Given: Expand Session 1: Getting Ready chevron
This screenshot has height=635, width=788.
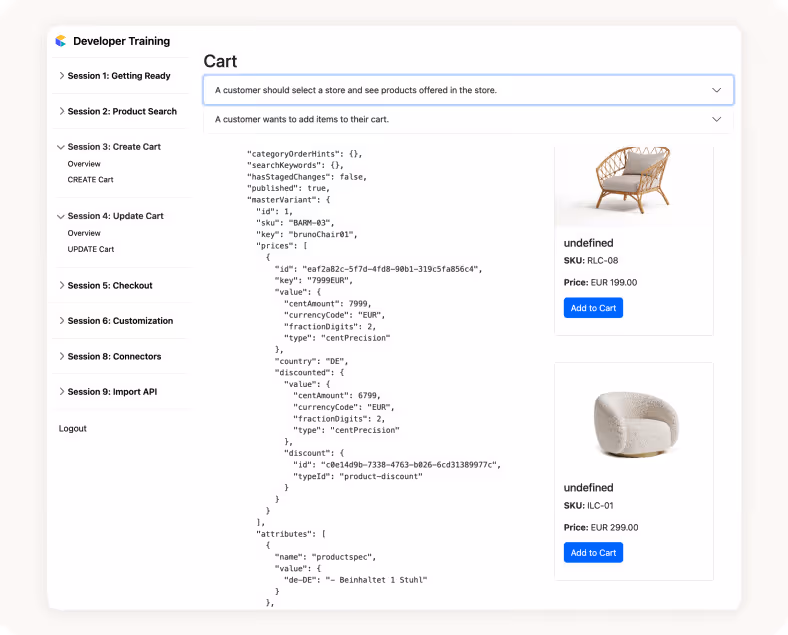Looking at the screenshot, I should click(61, 76).
